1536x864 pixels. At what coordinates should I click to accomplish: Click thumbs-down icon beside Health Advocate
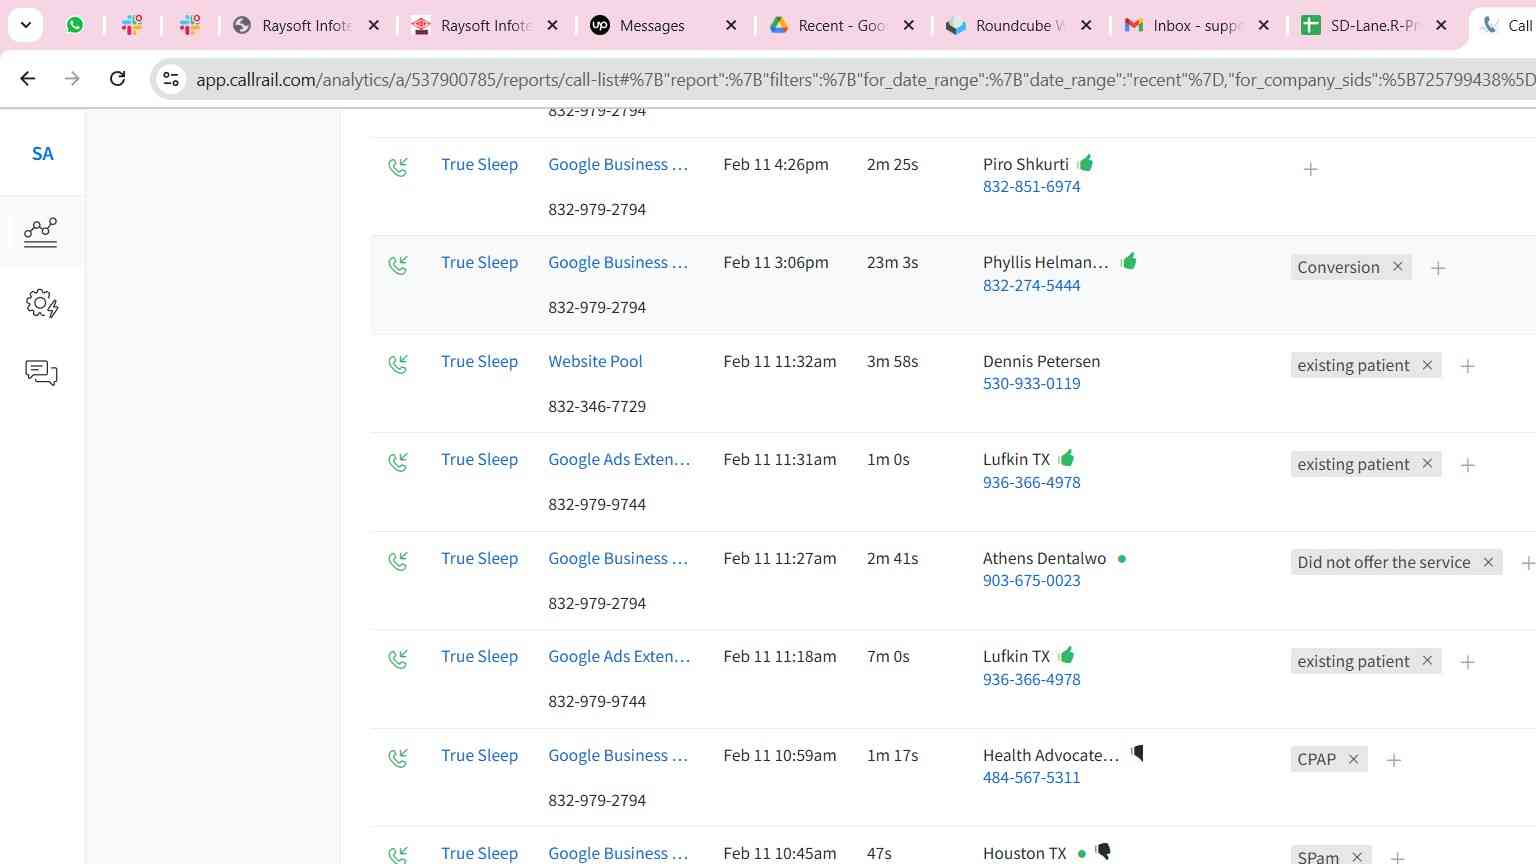(1137, 753)
